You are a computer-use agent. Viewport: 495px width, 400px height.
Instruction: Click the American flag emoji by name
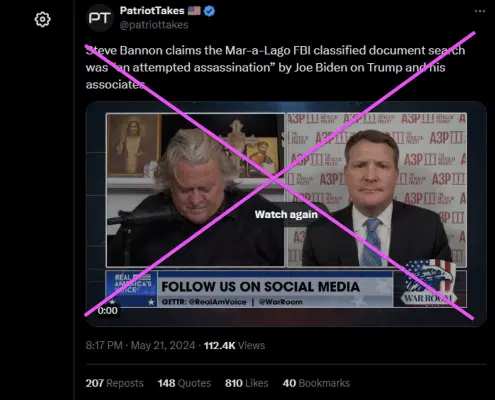[x=194, y=11]
